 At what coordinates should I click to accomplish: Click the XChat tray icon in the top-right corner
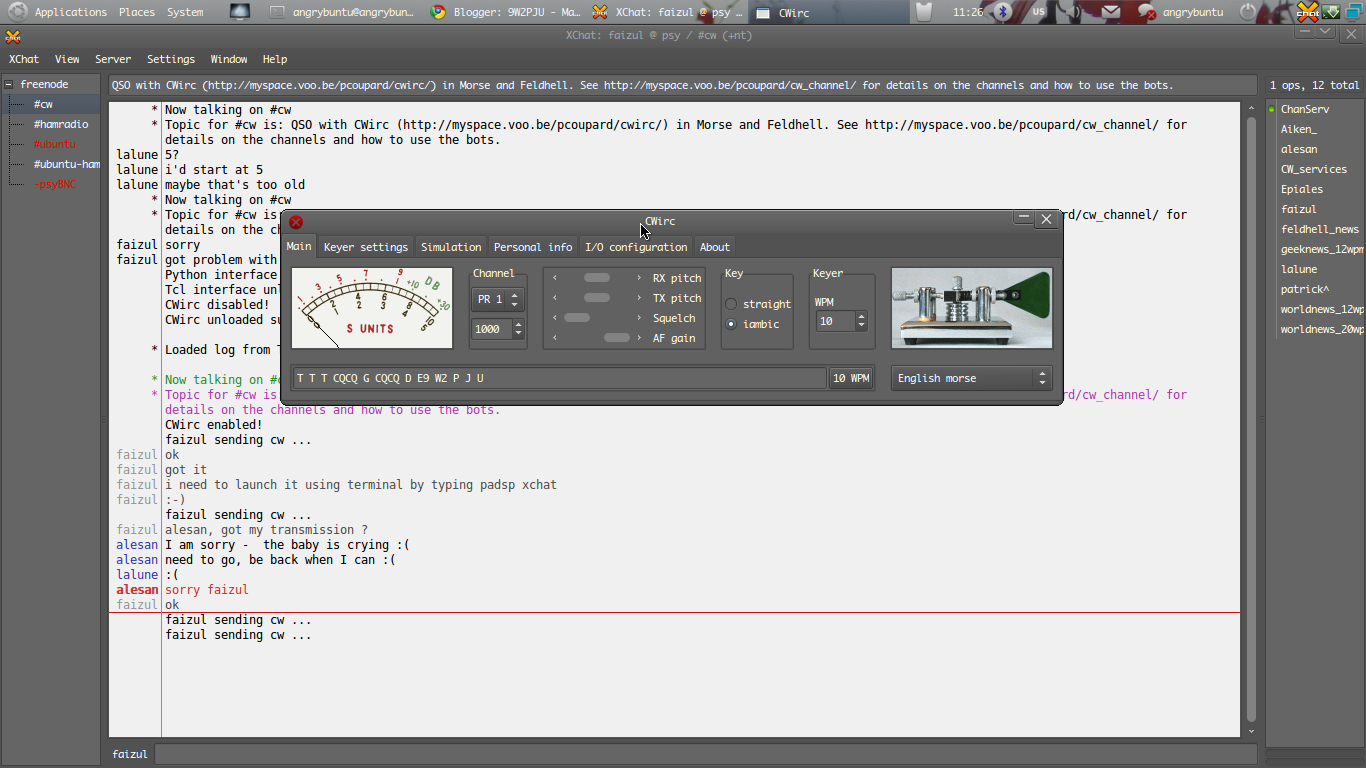coord(1308,12)
